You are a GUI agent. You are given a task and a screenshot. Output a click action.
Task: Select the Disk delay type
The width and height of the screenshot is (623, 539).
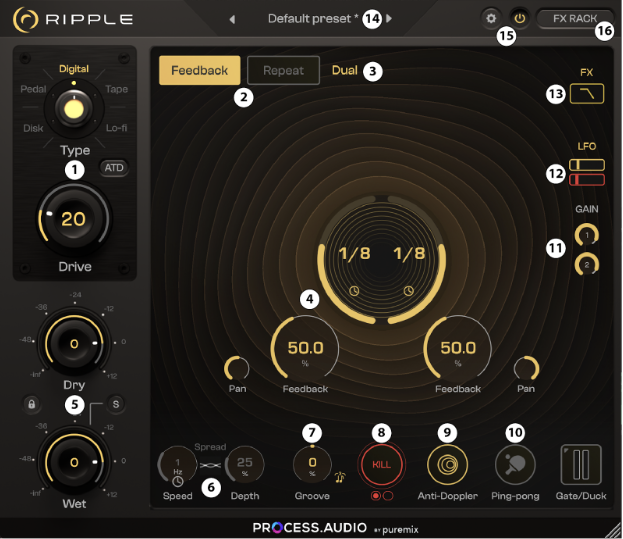point(33,128)
